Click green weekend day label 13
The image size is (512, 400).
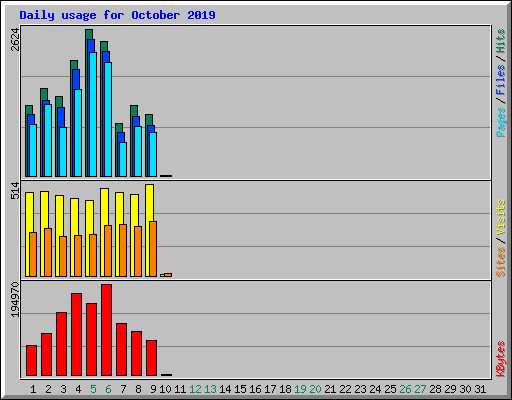210,389
